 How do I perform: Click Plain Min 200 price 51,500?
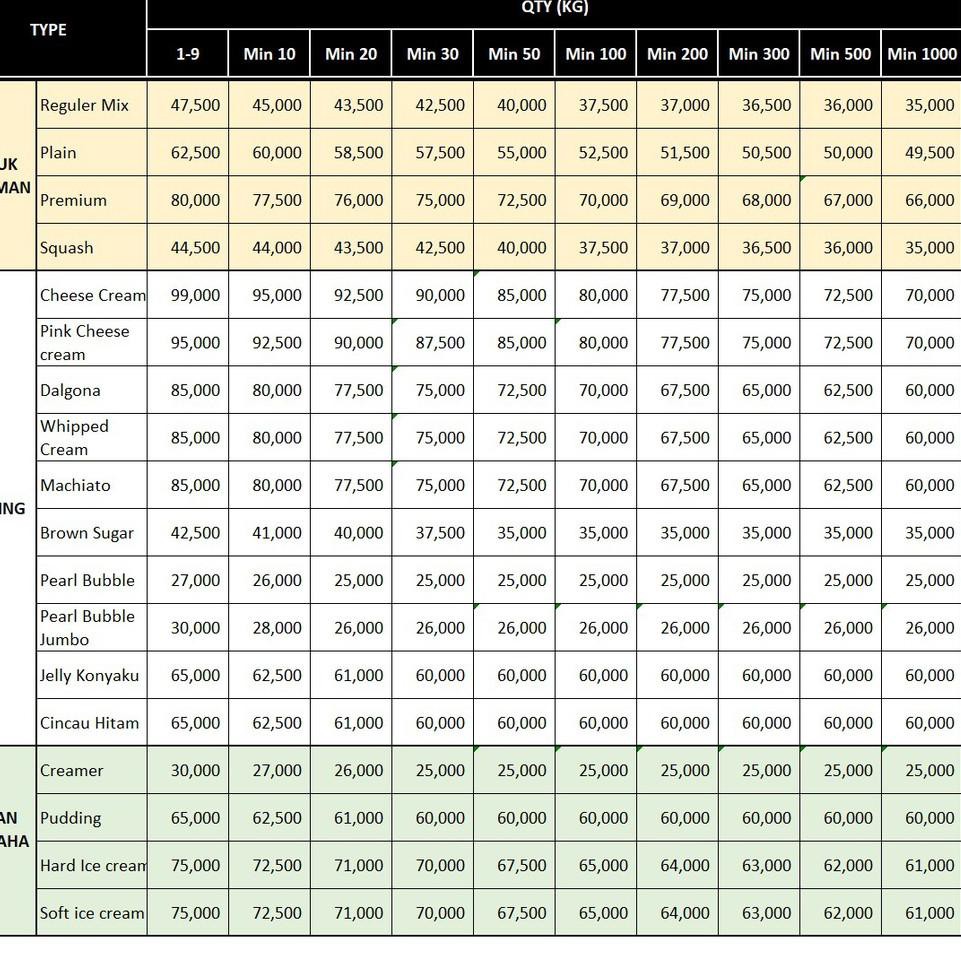tap(677, 152)
